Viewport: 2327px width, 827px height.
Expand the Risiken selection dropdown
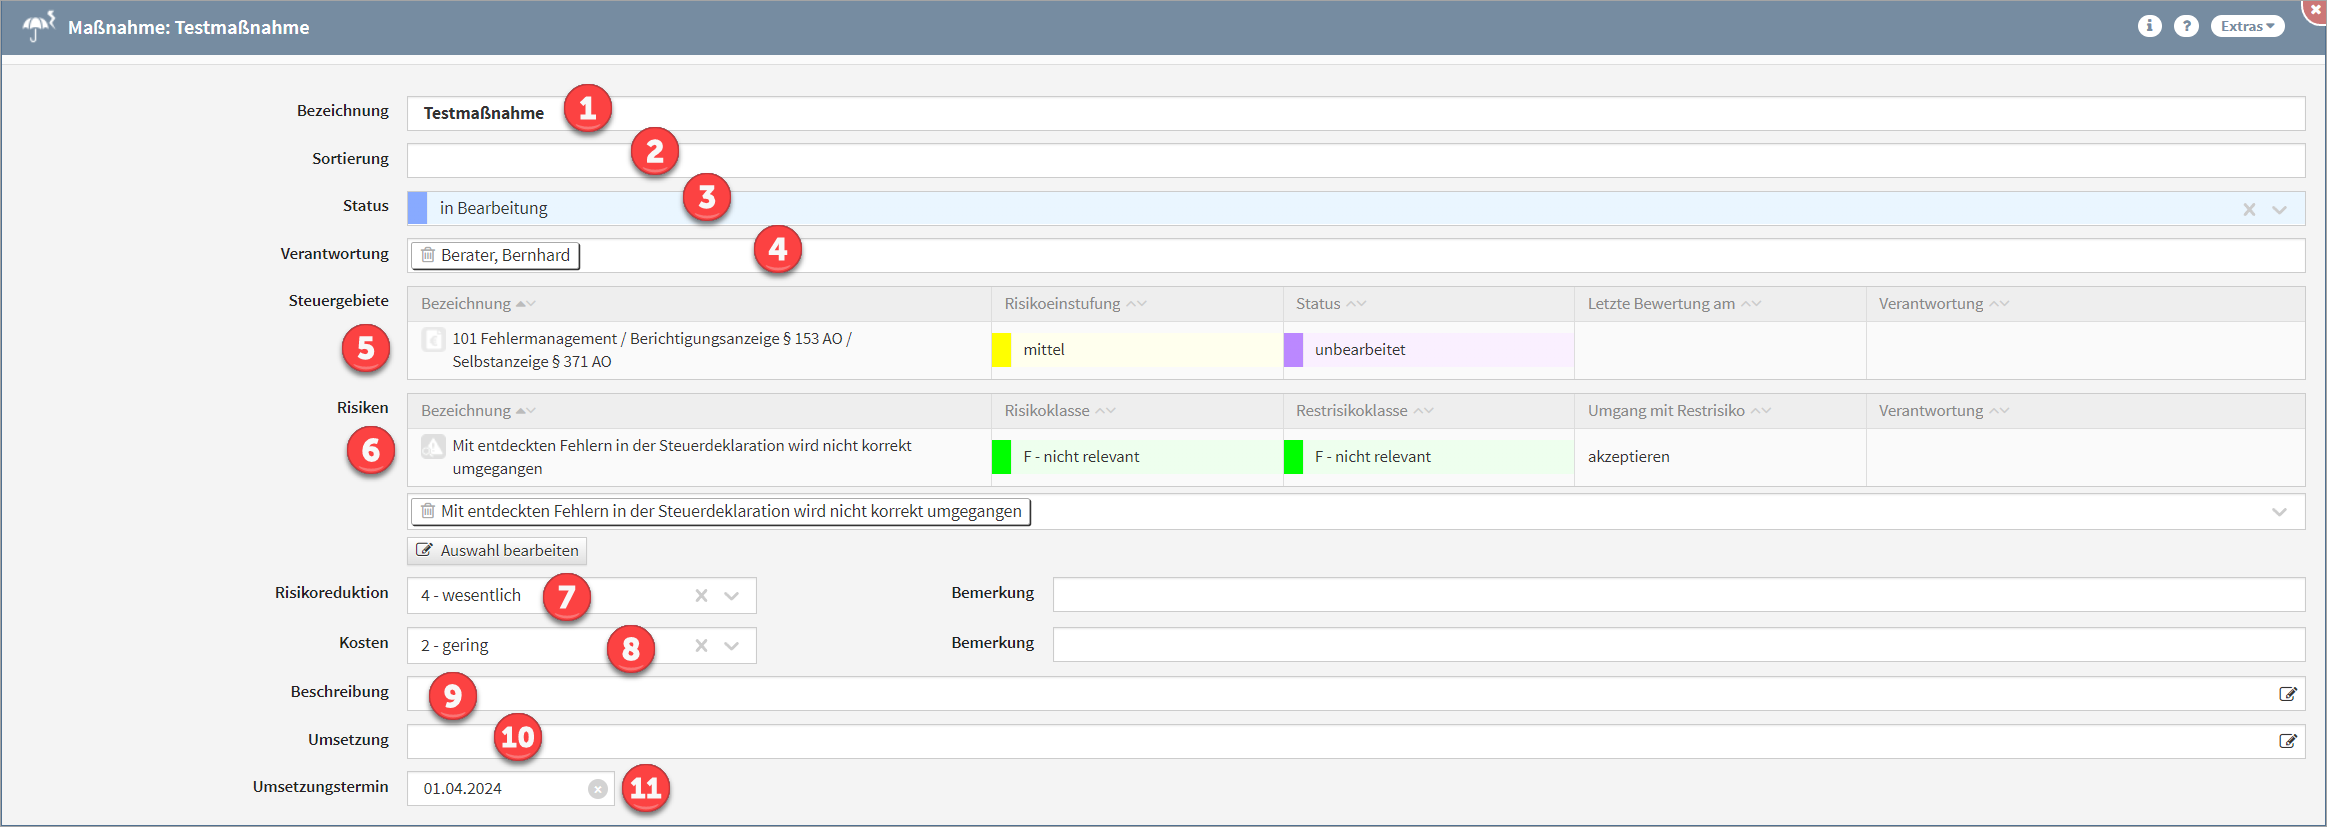point(2279,512)
